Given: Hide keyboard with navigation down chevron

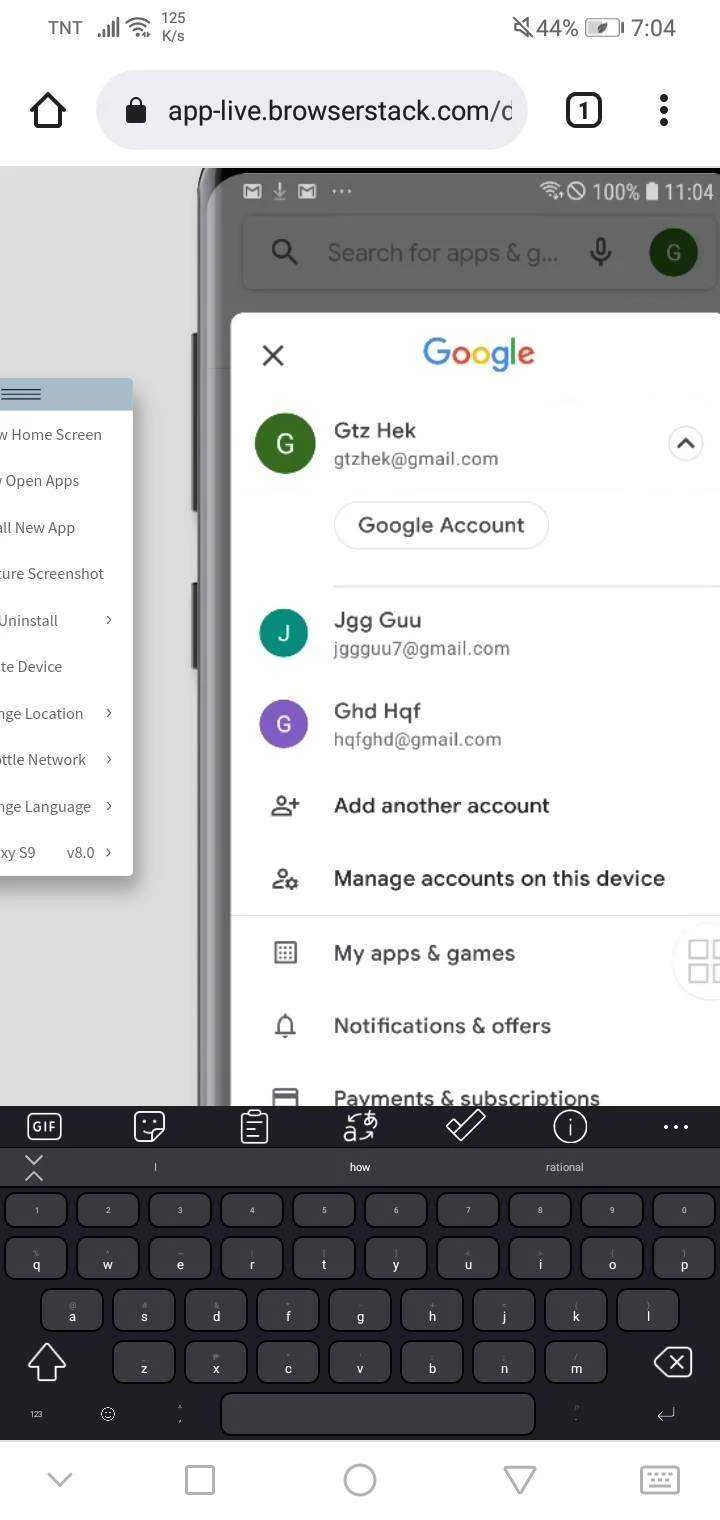Looking at the screenshot, I should click(x=60, y=1479).
